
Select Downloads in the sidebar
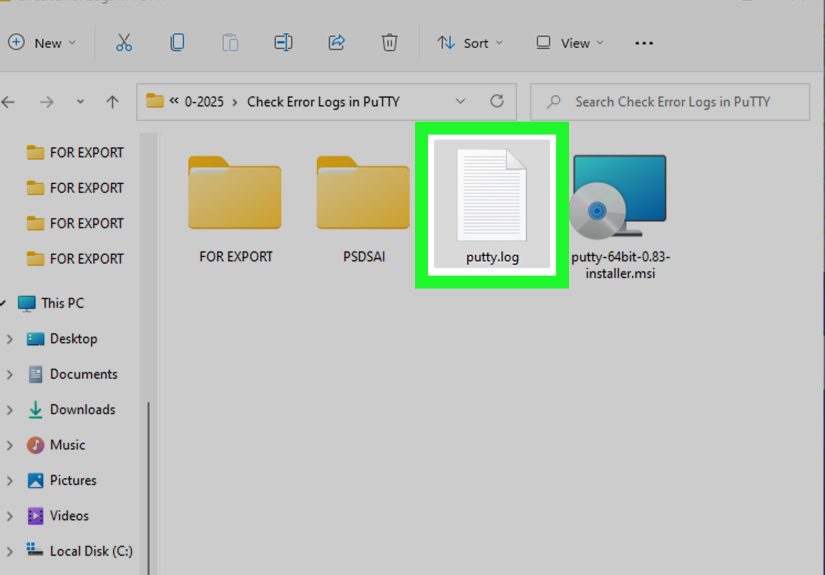[x=71, y=409]
